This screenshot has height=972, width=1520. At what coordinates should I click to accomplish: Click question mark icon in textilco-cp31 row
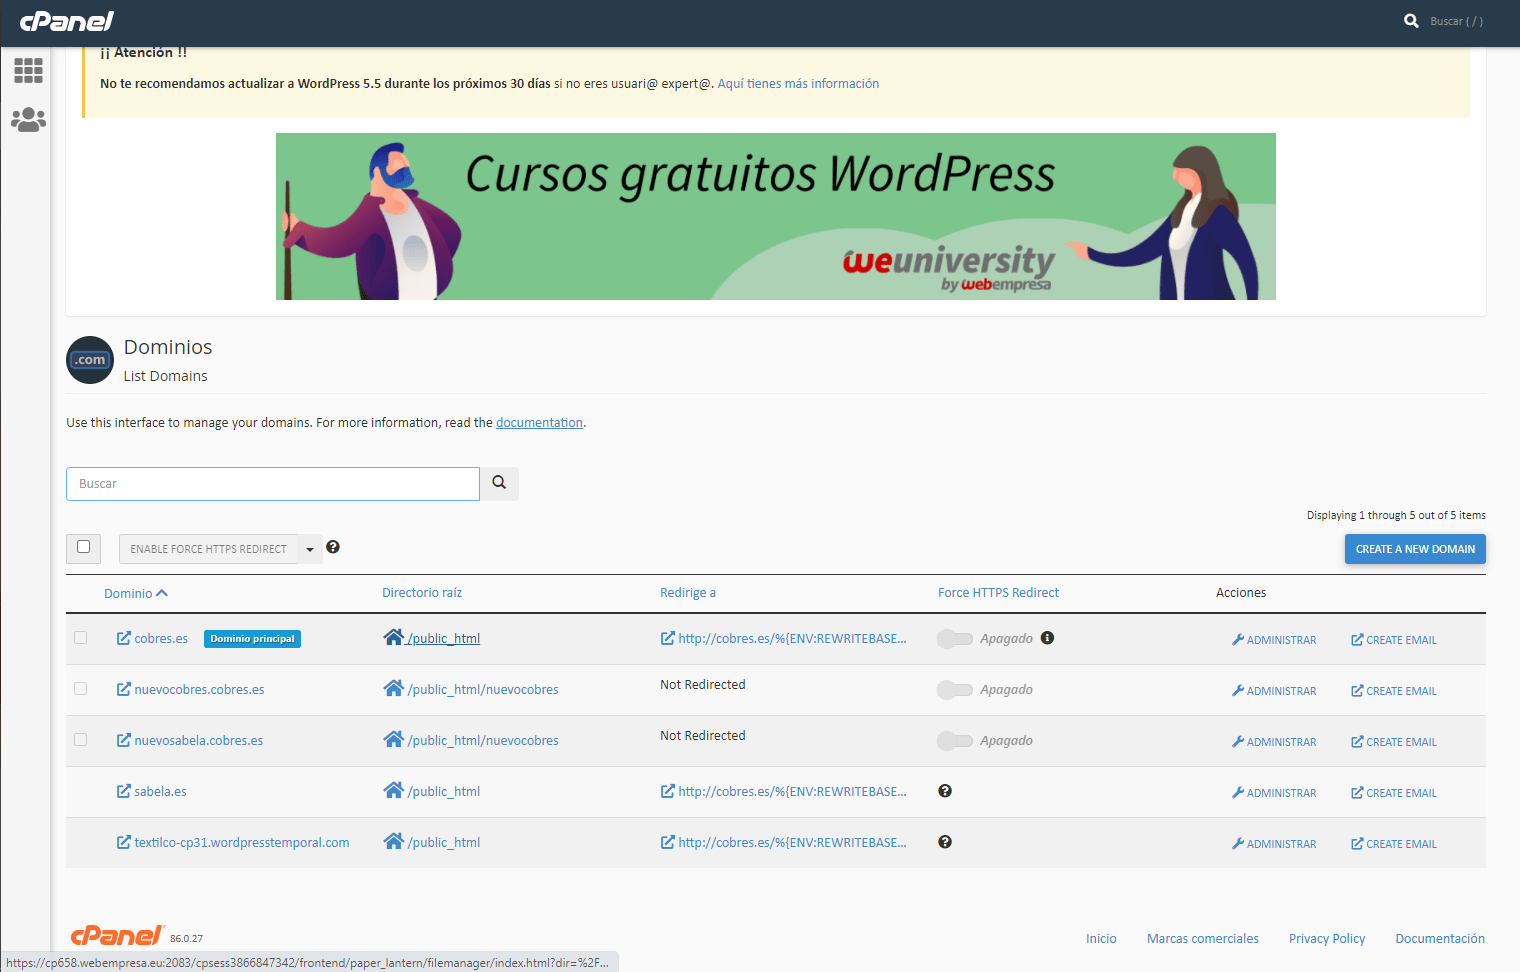(944, 842)
